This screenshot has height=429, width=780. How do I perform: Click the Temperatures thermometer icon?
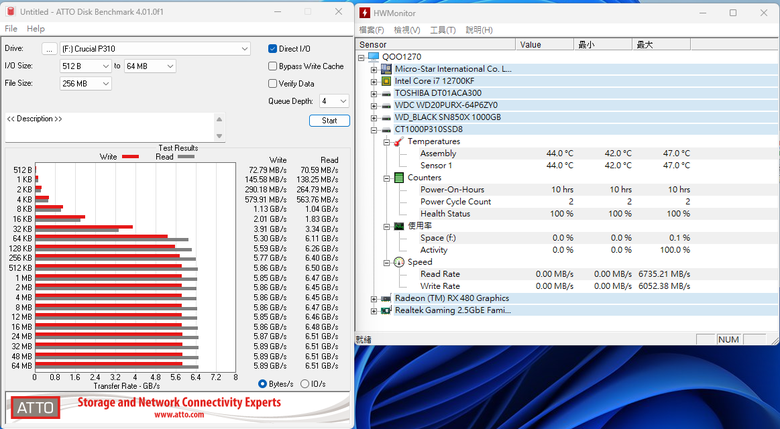[398, 141]
